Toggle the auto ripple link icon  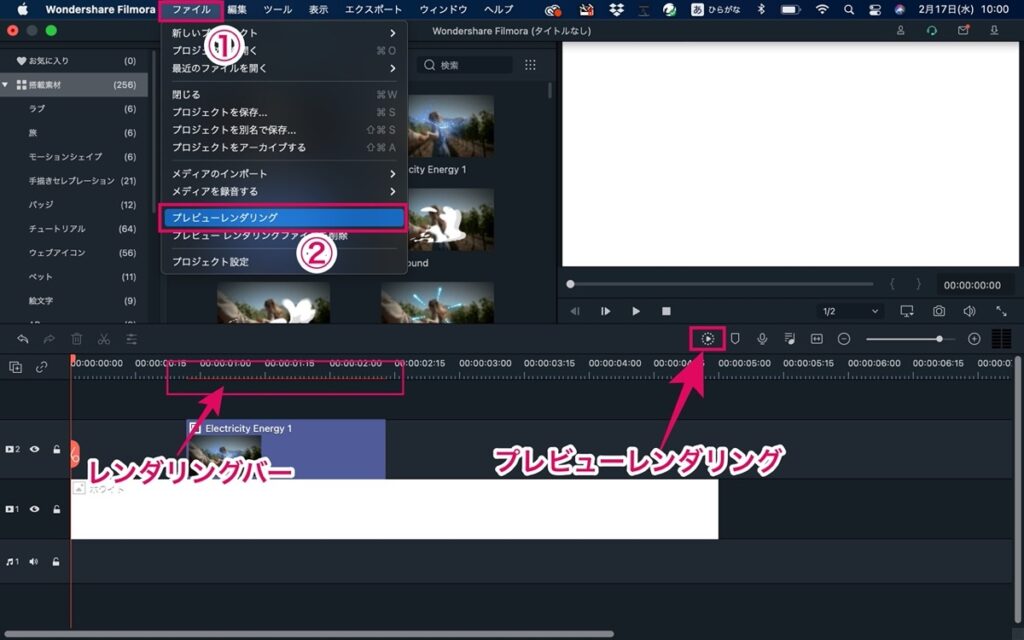click(x=41, y=367)
